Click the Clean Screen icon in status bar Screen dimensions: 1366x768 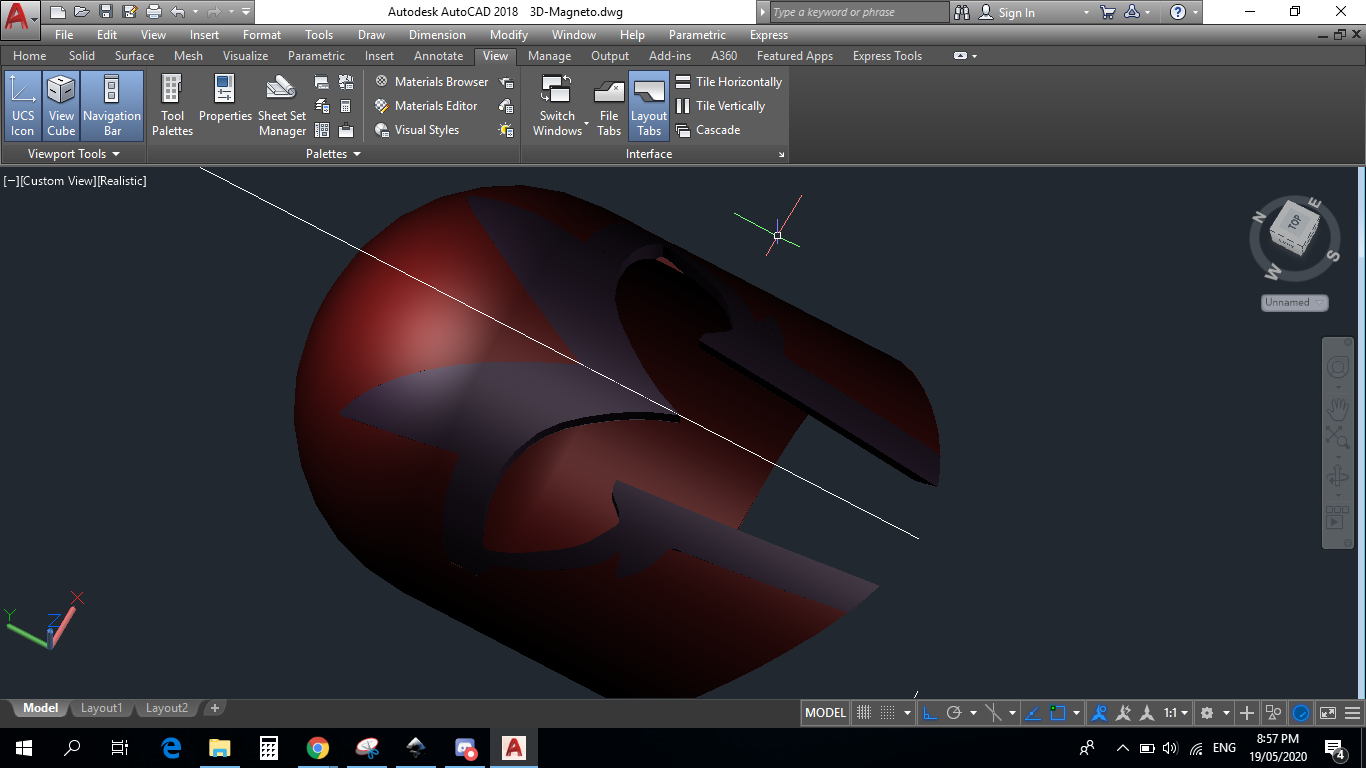[x=1328, y=713]
